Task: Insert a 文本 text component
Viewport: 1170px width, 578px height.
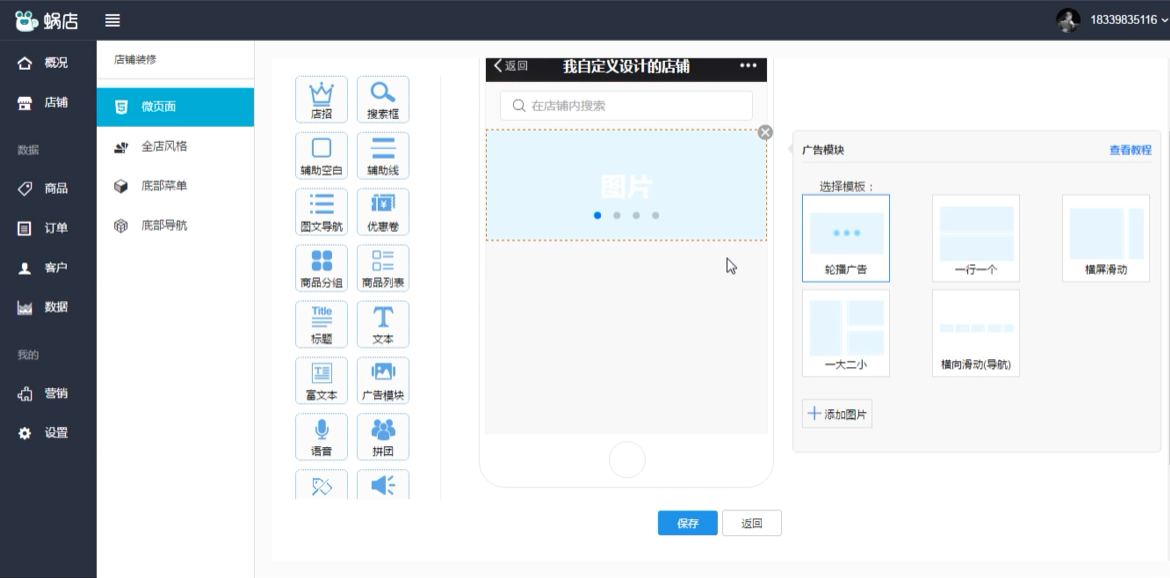Action: [383, 324]
